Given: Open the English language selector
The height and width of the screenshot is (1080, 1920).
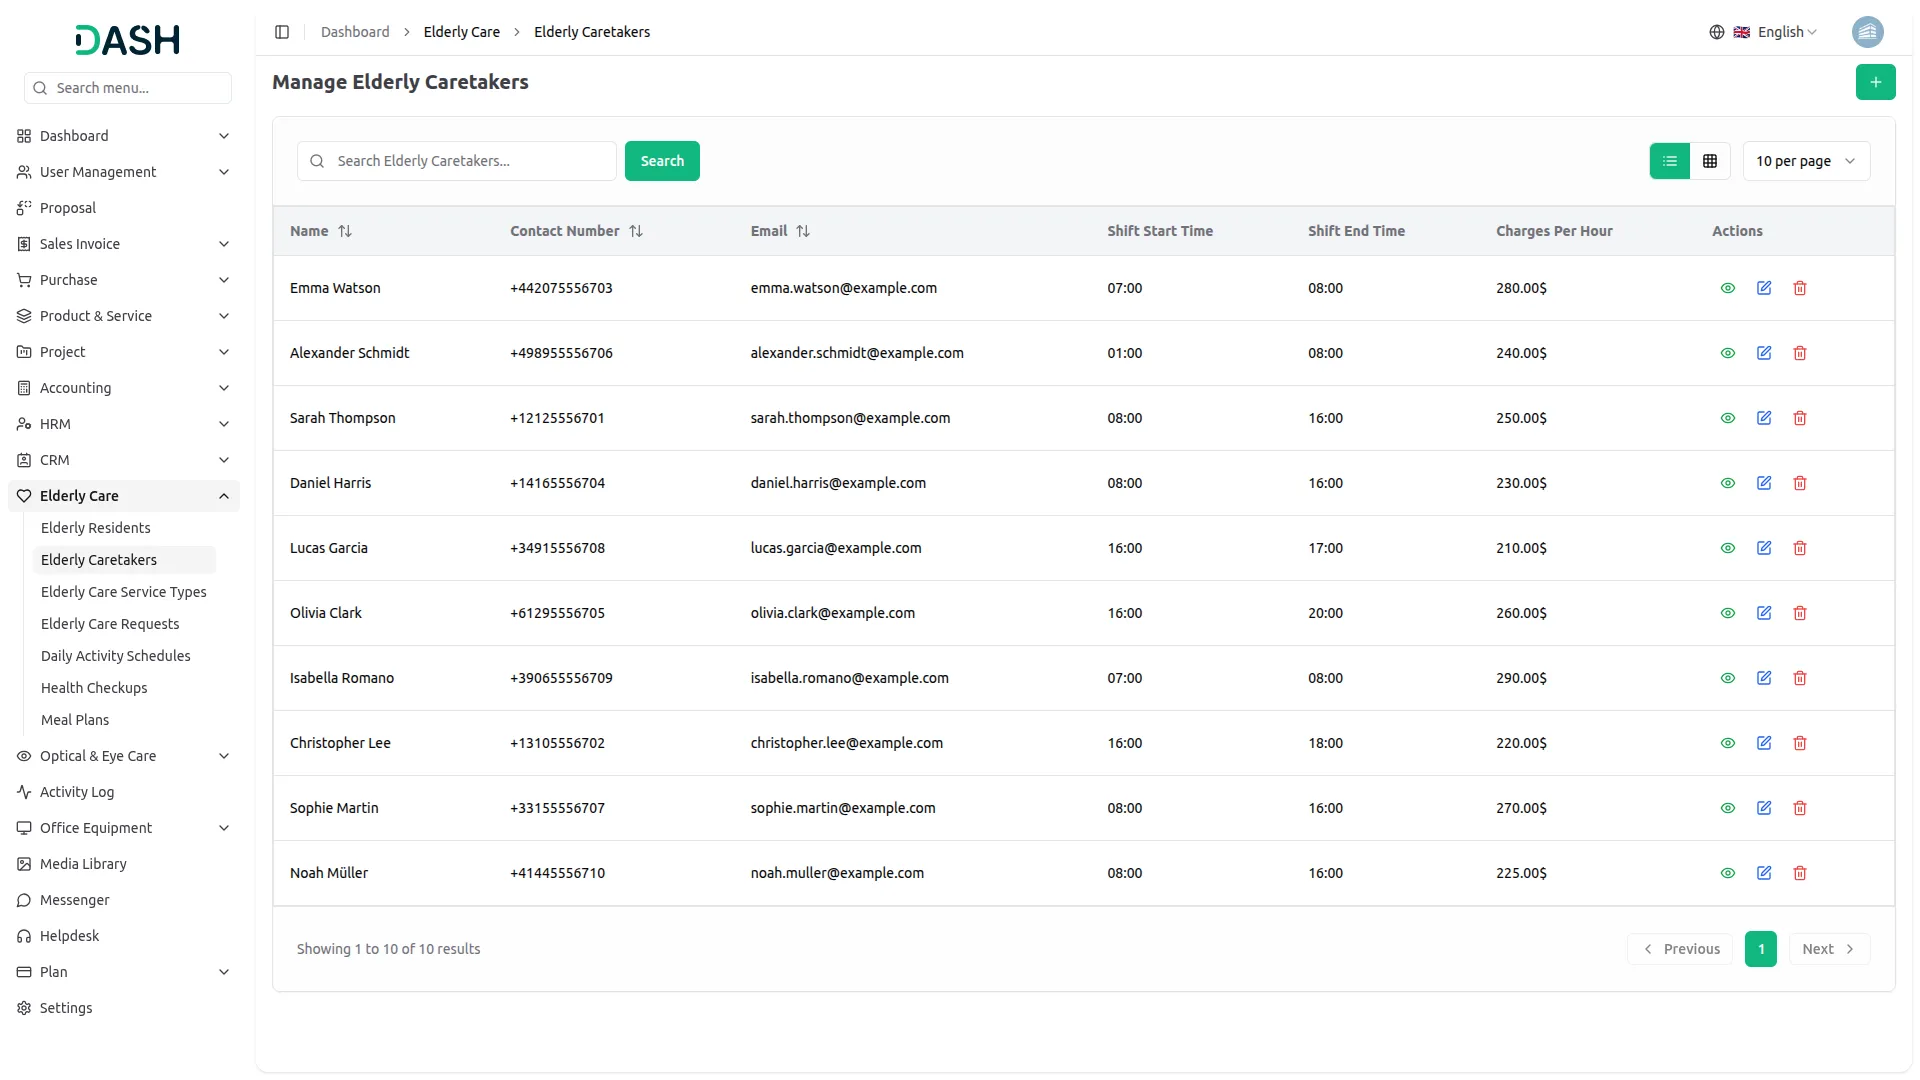Looking at the screenshot, I should click(x=1763, y=32).
